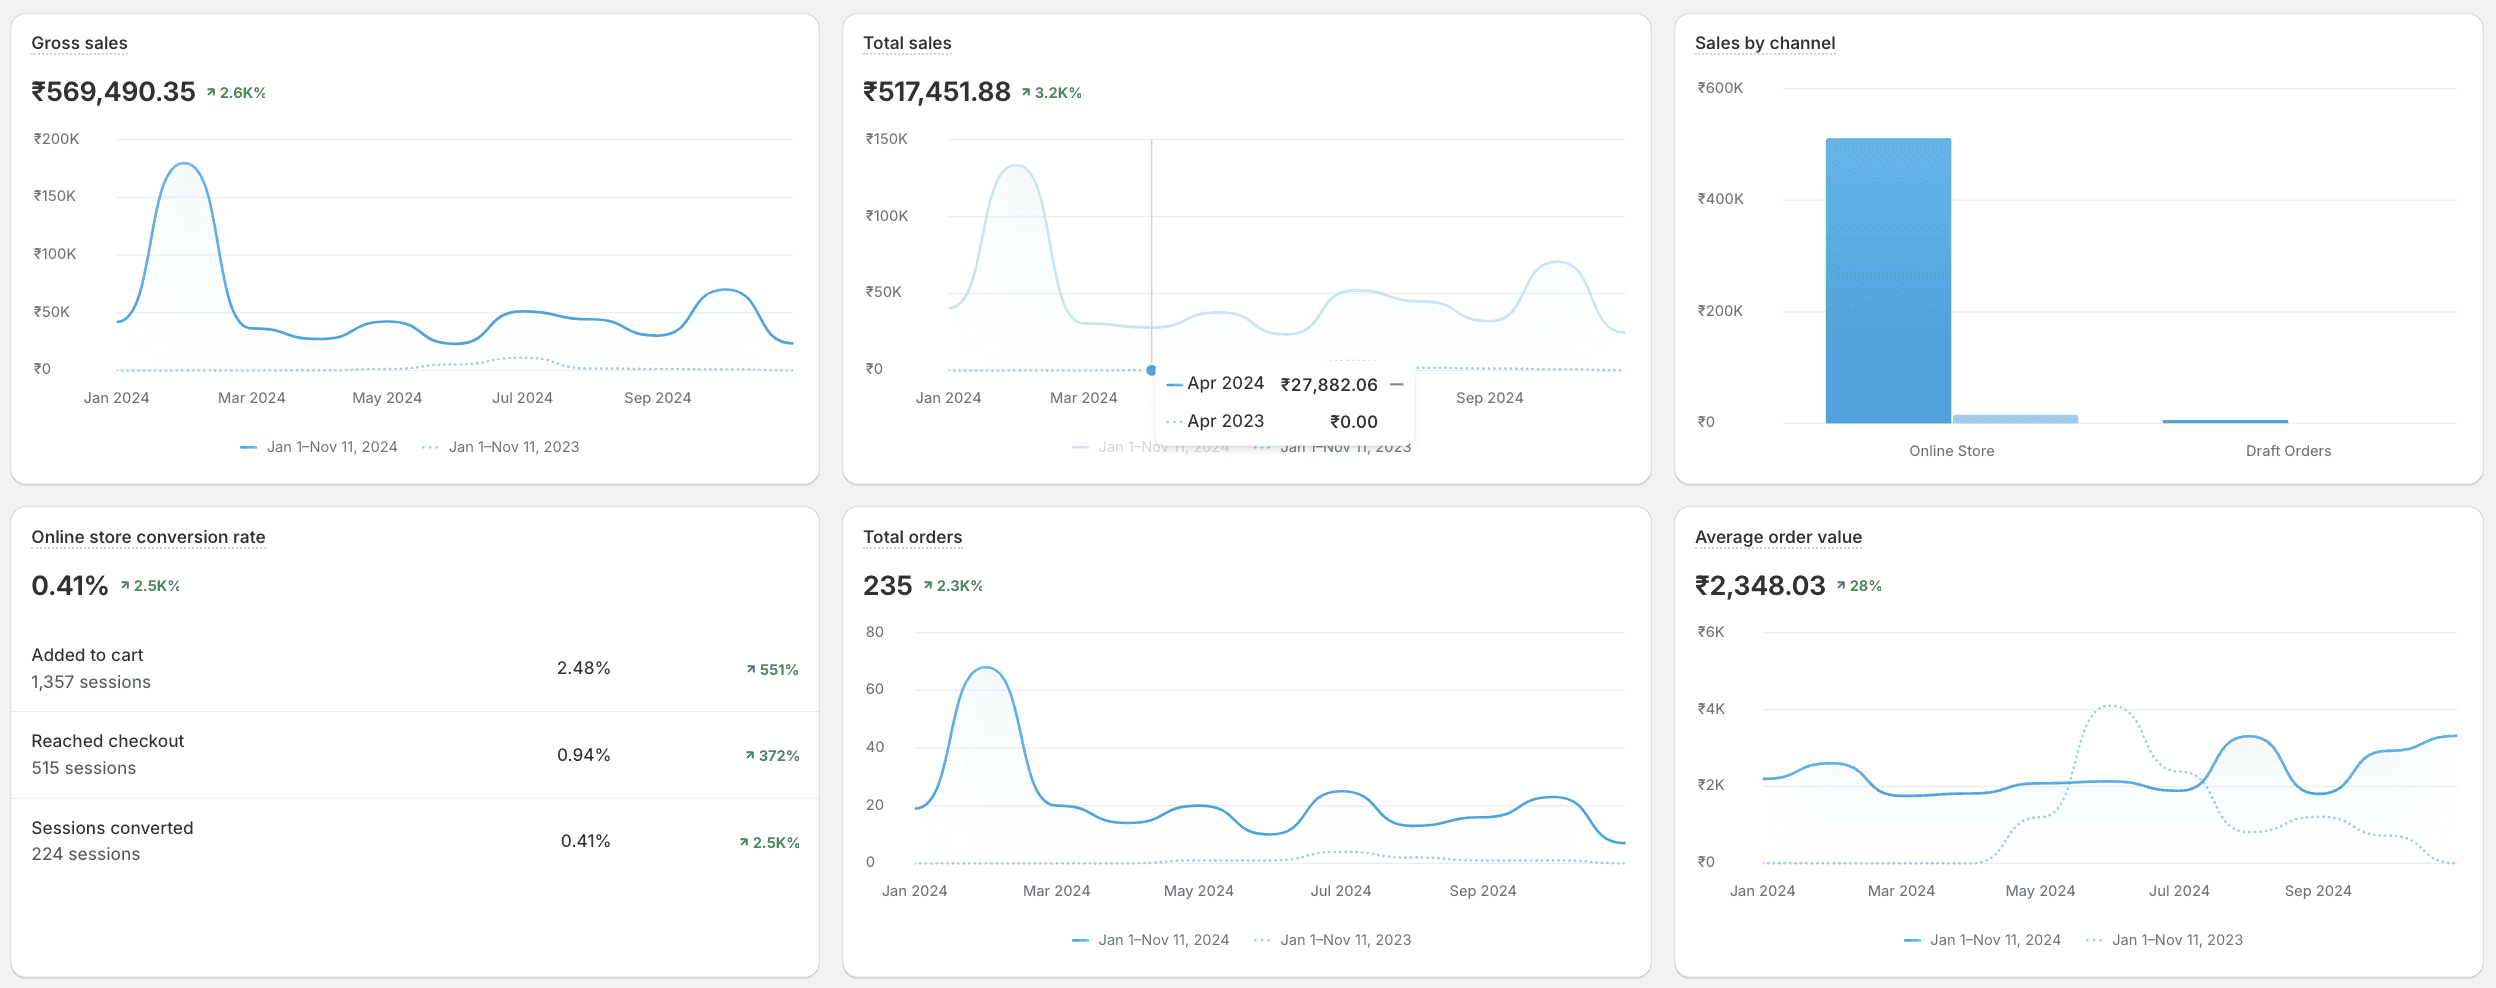Toggle the 2024 legend series in Gross sales

click(x=319, y=447)
